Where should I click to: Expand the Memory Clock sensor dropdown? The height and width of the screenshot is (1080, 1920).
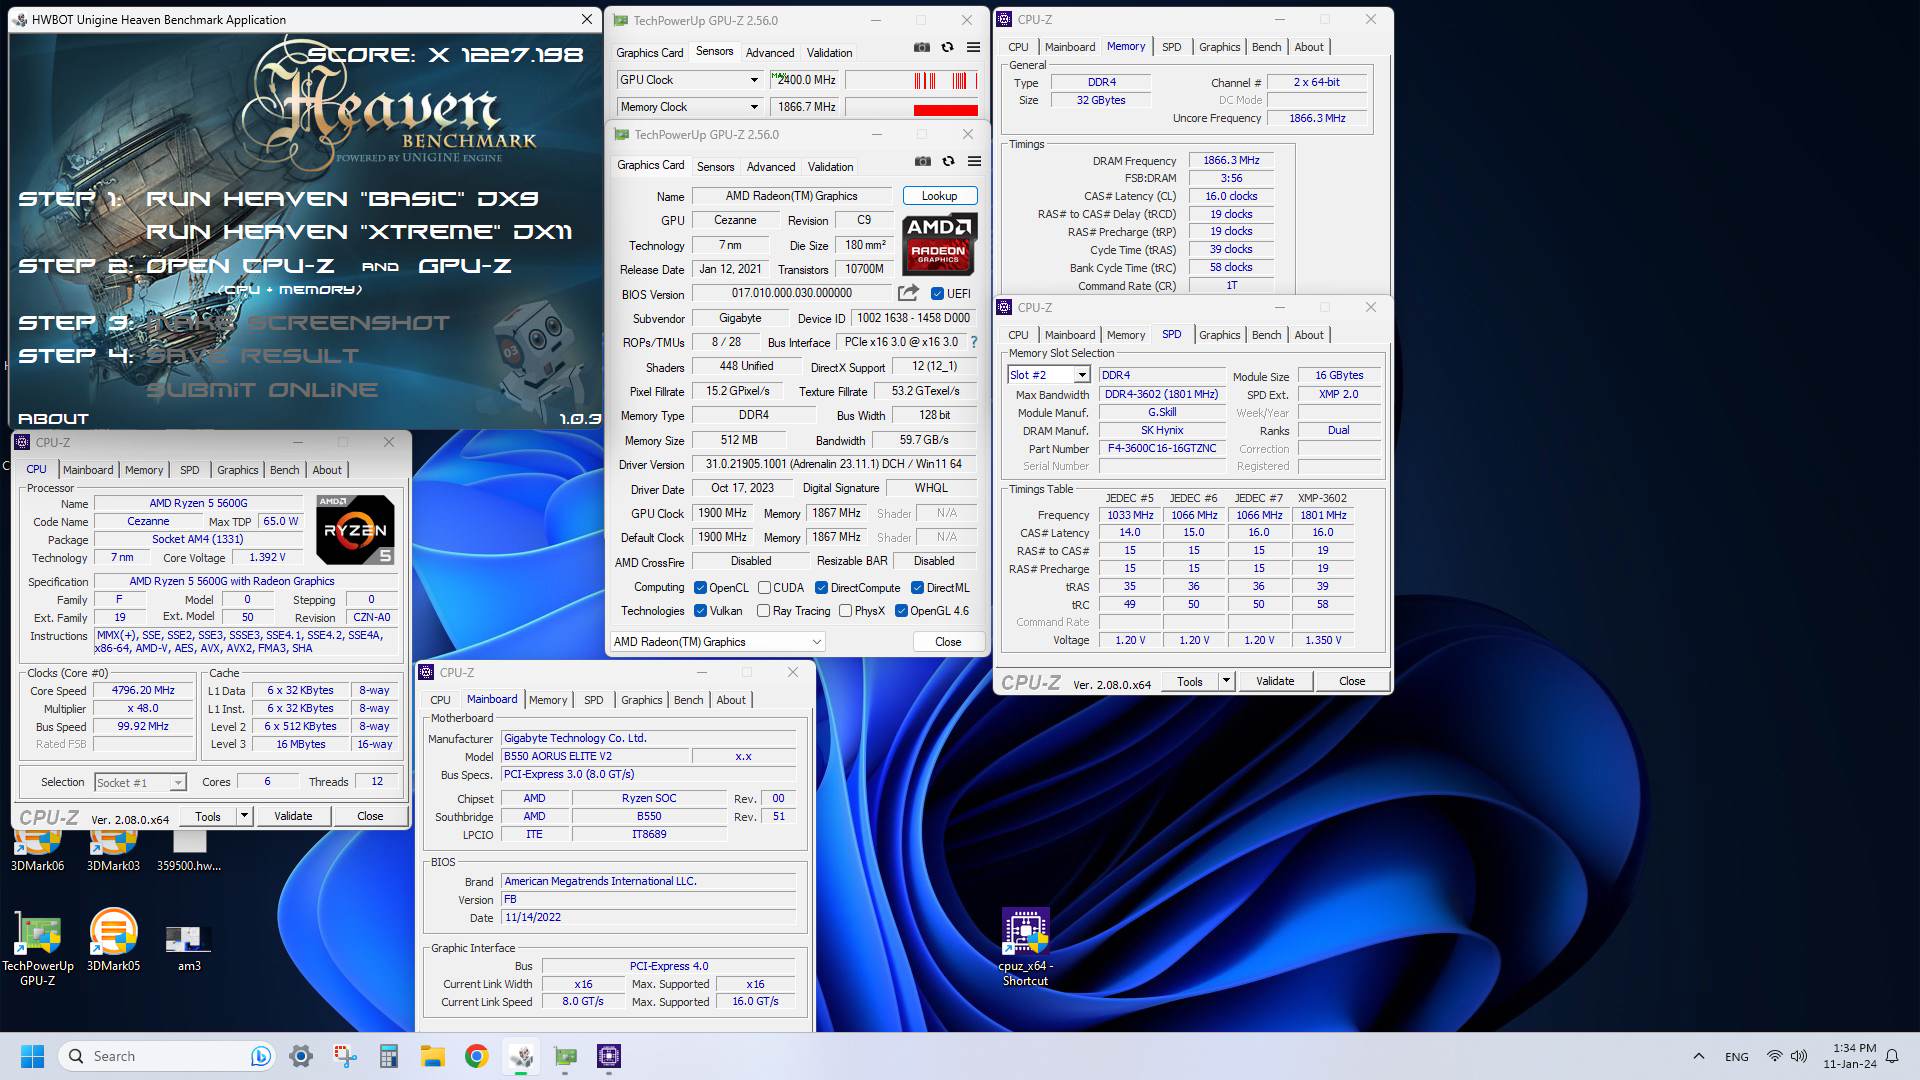click(754, 107)
